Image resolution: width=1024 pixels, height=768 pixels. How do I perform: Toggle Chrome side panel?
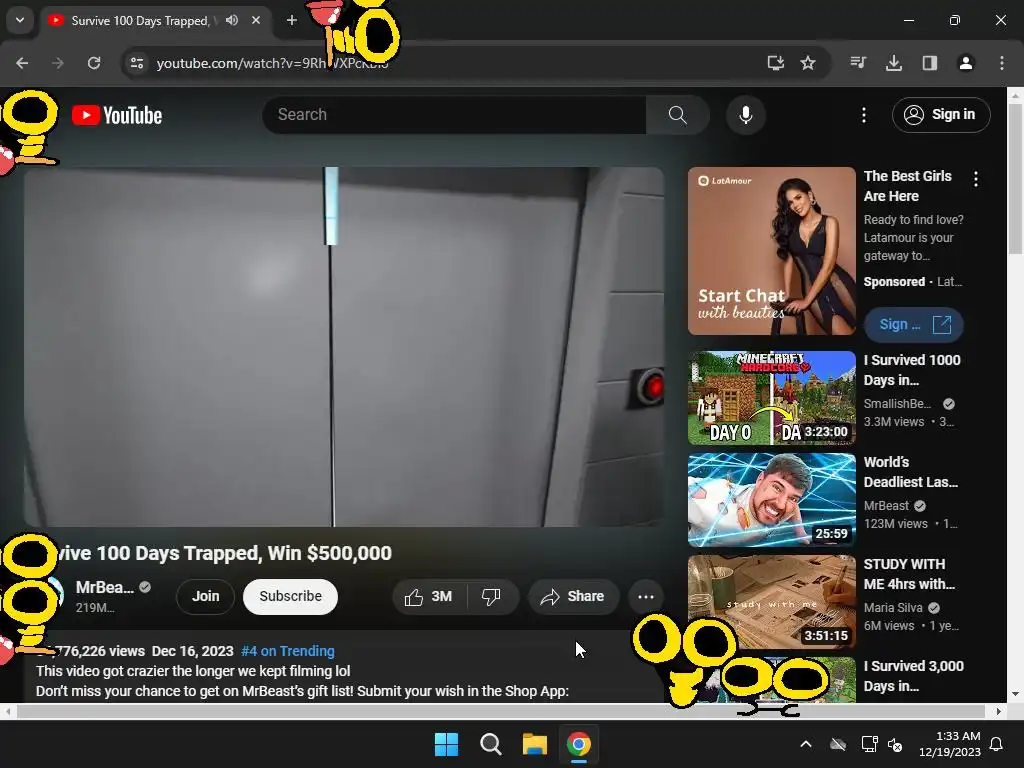pos(930,63)
